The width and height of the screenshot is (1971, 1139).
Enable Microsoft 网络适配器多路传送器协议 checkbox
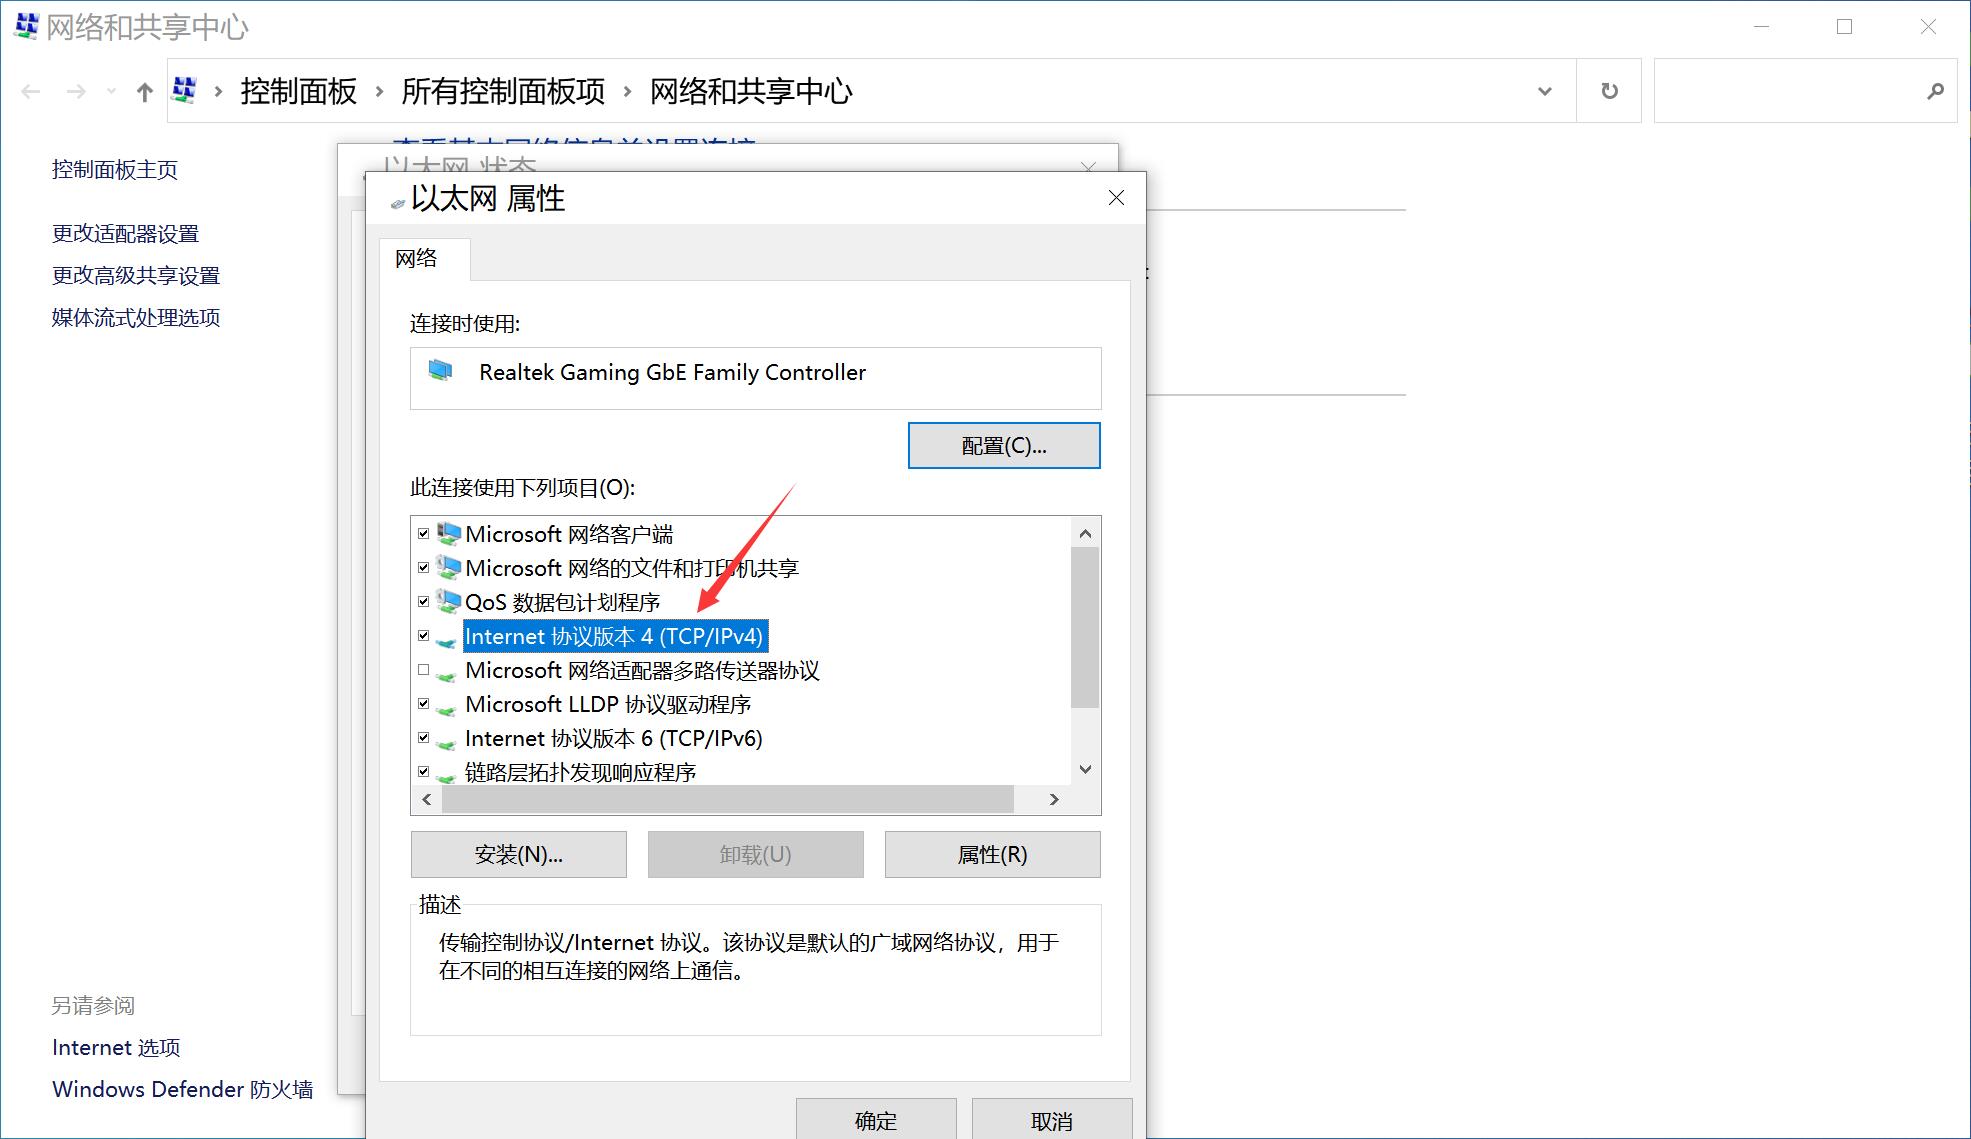423,670
